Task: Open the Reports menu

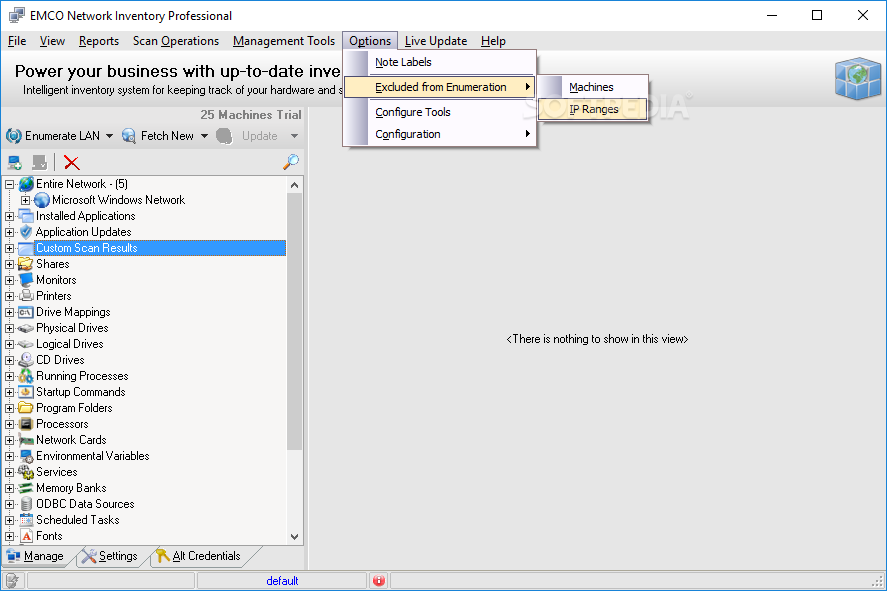Action: coord(99,41)
